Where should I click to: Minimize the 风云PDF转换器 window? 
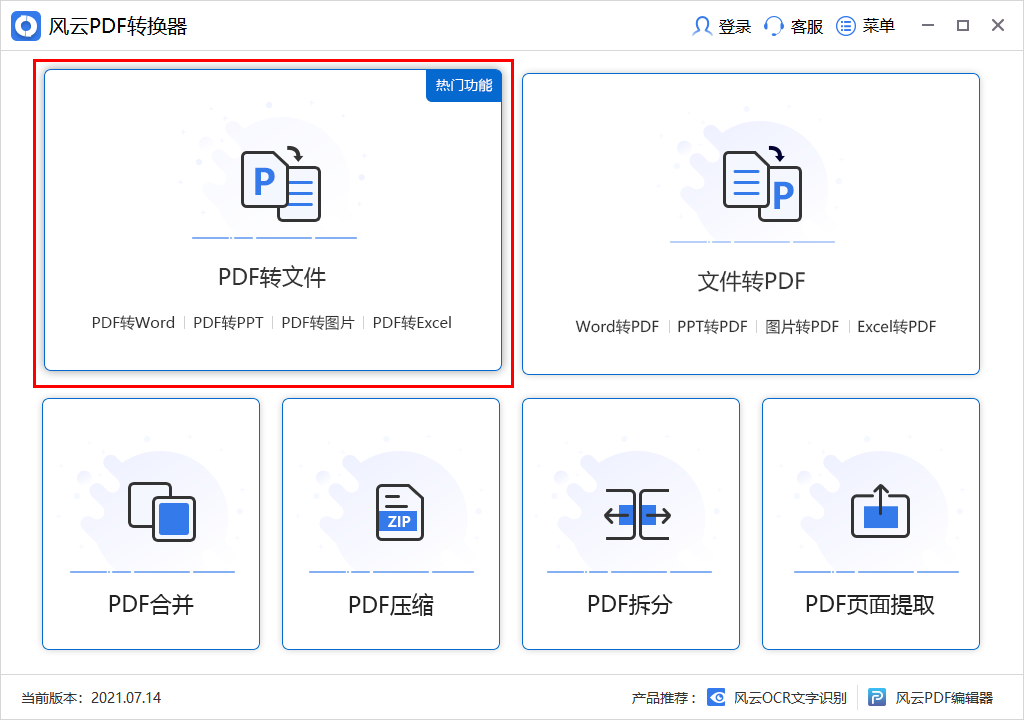[927, 25]
